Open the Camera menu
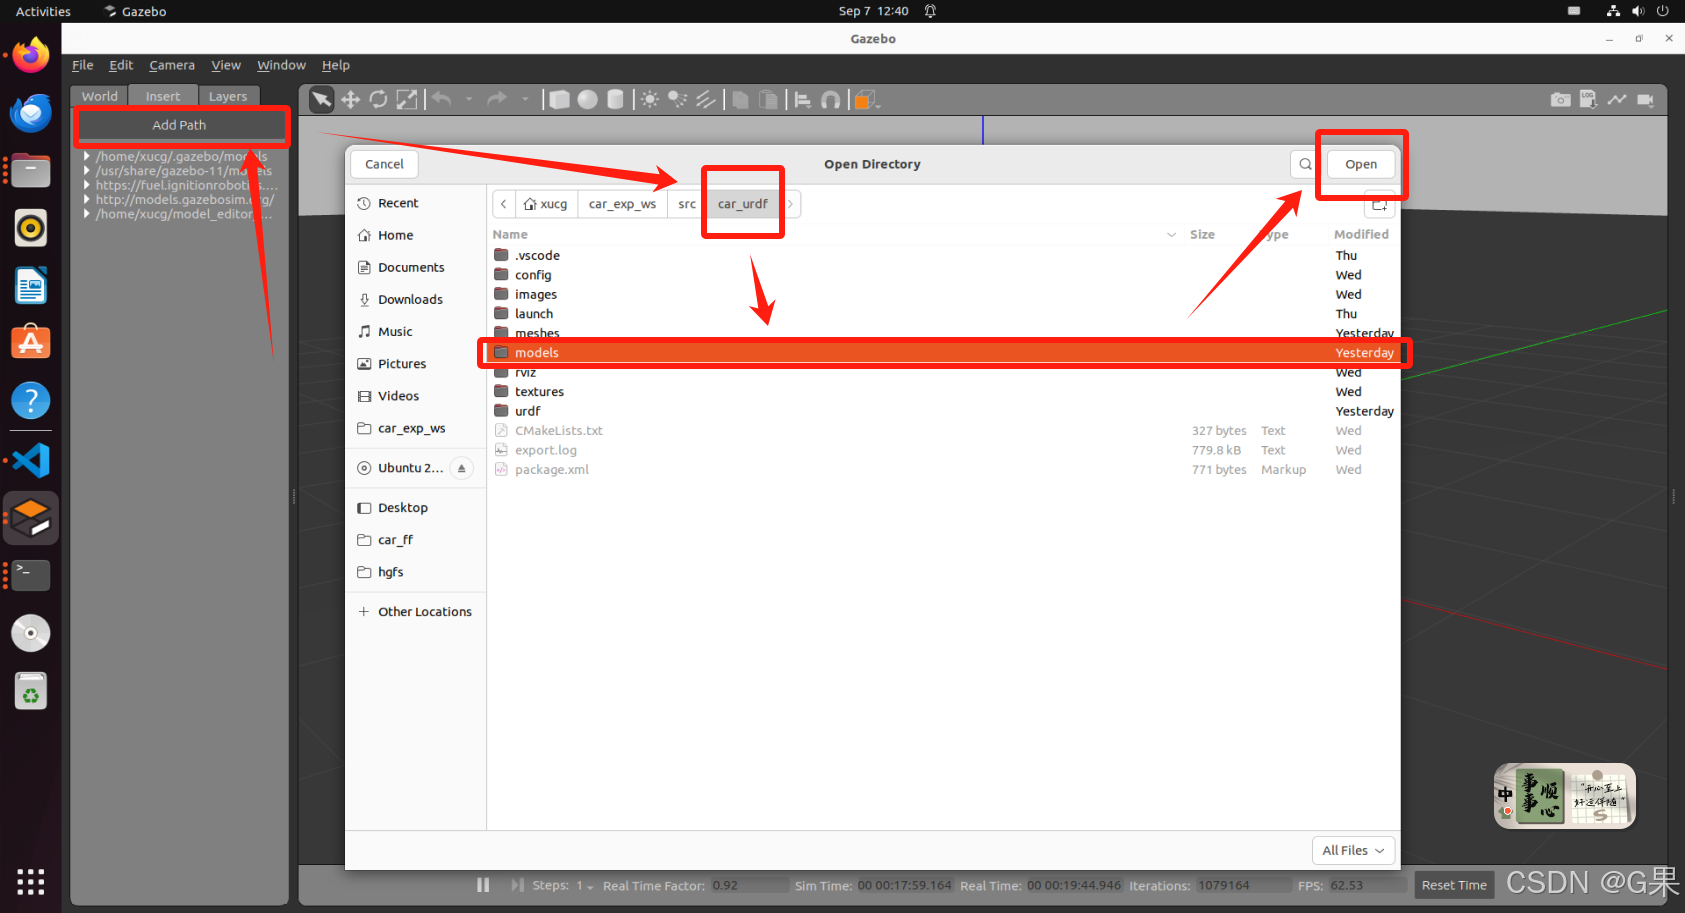The width and height of the screenshot is (1685, 913). pyautogui.click(x=172, y=65)
